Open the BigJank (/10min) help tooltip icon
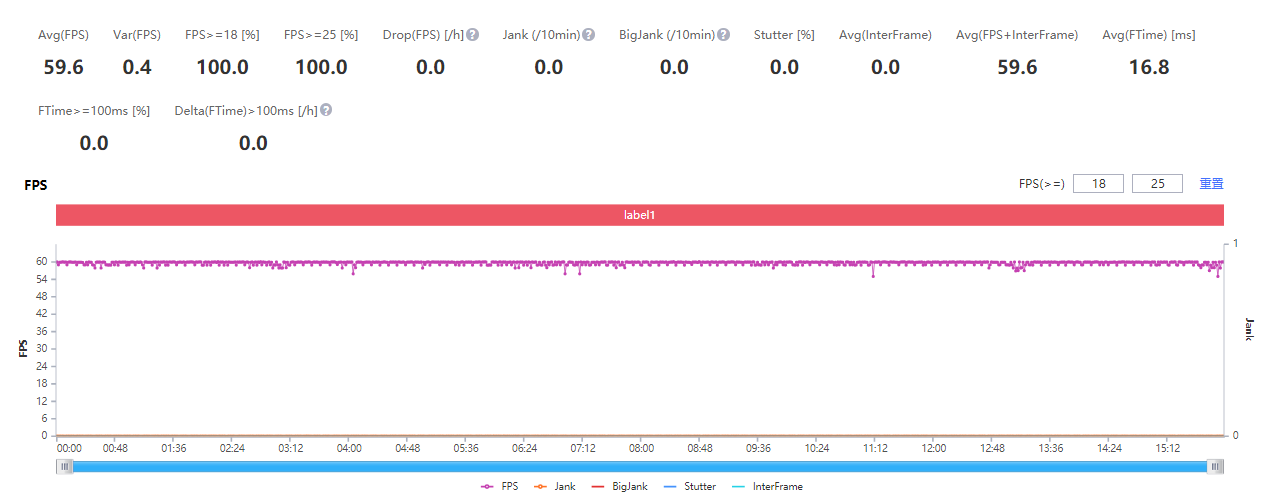The height and width of the screenshot is (495, 1265). [x=723, y=35]
